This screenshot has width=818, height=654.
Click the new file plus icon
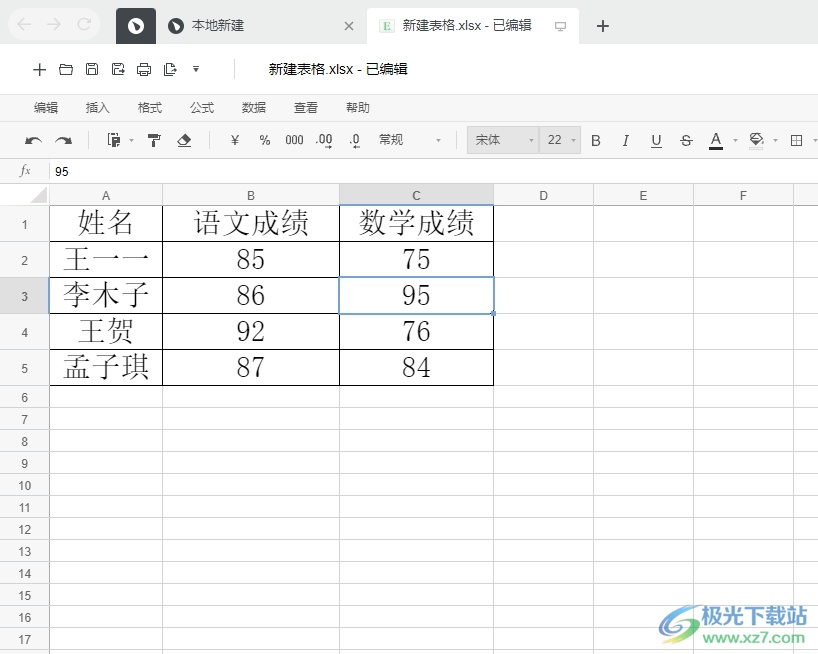(40, 69)
